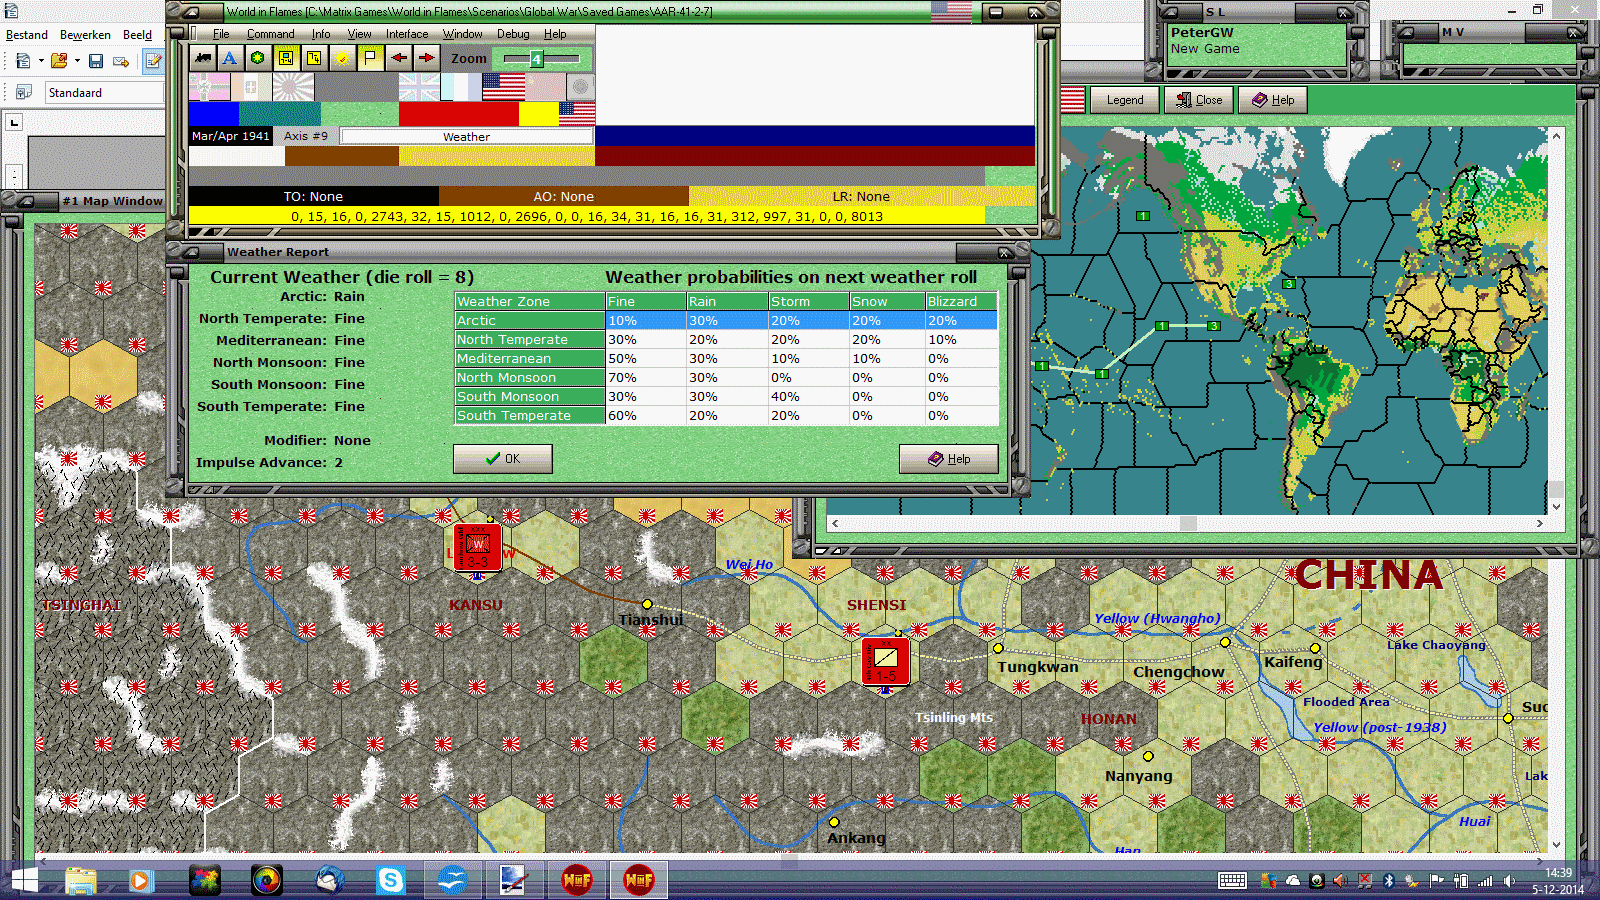Confirm the Weather Report with OK
The image size is (1600, 900).
point(502,459)
